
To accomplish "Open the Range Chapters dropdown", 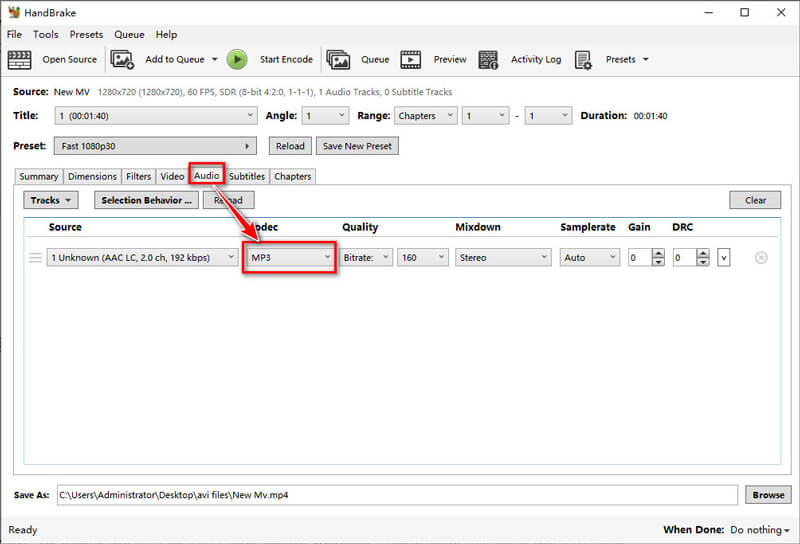I will 425,116.
